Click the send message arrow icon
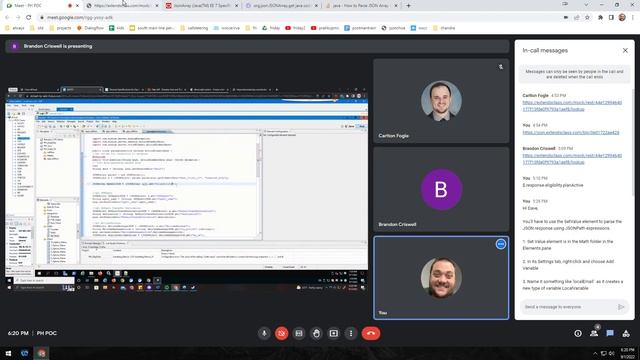This screenshot has height=360, width=640. (x=621, y=307)
